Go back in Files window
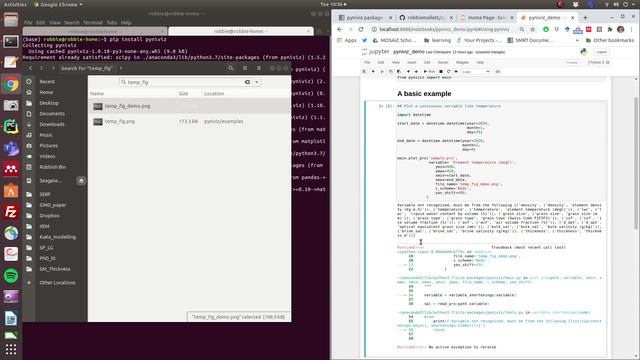Screen dimensions: 640x360 [31, 68]
